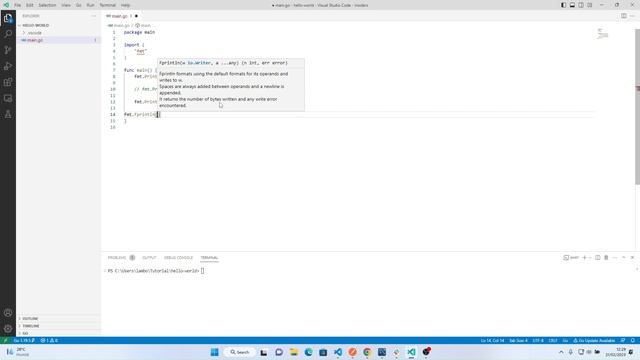Image resolution: width=640 pixels, height=360 pixels.
Task: Click the Ln 14, Col 14 status item
Action: [492, 340]
